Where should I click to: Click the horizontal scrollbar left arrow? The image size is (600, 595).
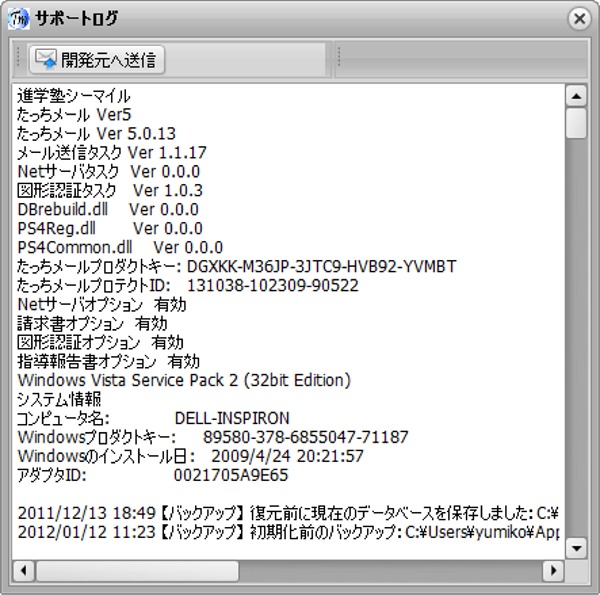(24, 571)
